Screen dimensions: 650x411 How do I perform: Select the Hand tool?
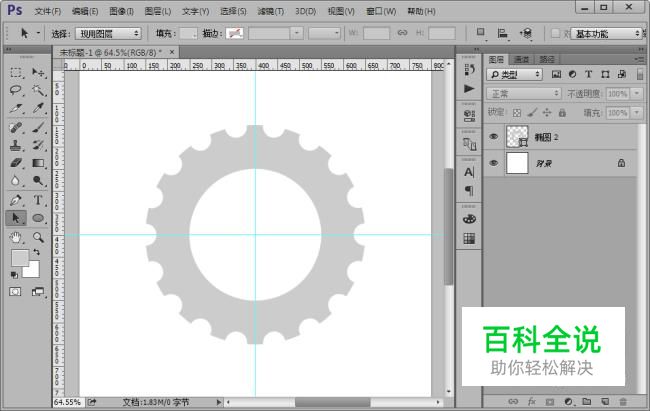(x=16, y=237)
